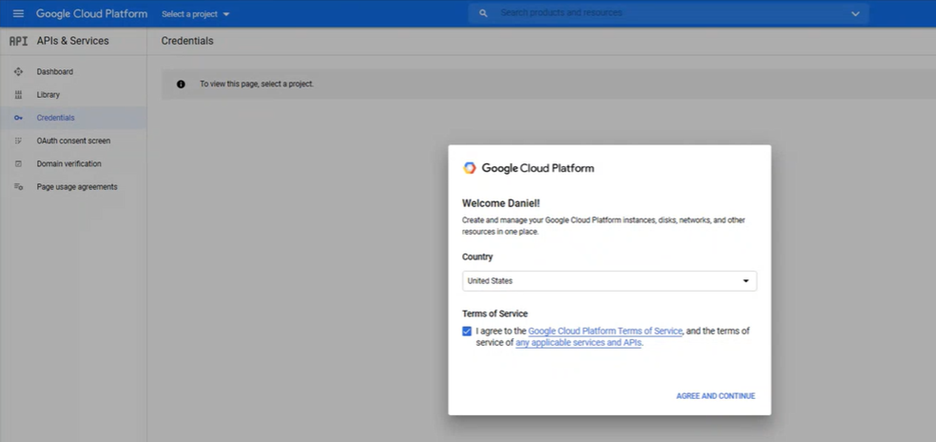This screenshot has height=442, width=936.
Task: Expand the search bar chevron
Action: tap(855, 14)
